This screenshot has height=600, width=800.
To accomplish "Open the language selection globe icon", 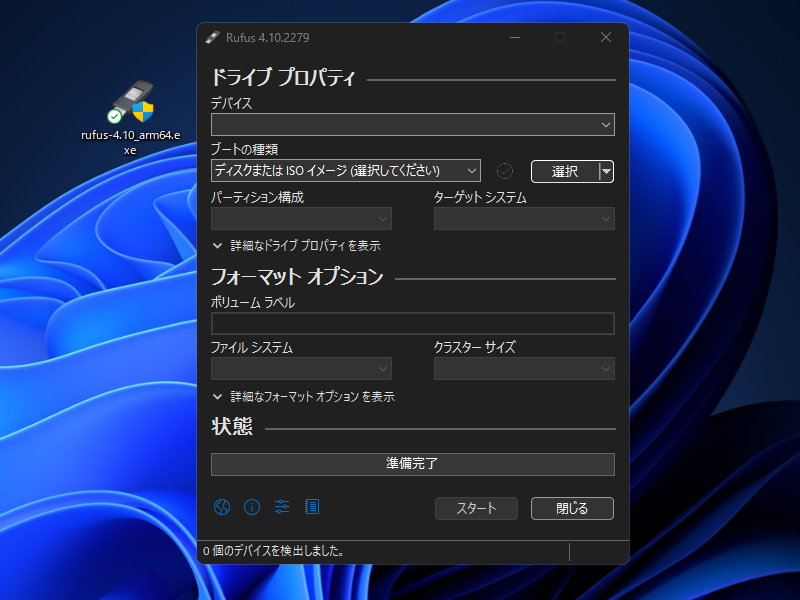I will coord(222,507).
